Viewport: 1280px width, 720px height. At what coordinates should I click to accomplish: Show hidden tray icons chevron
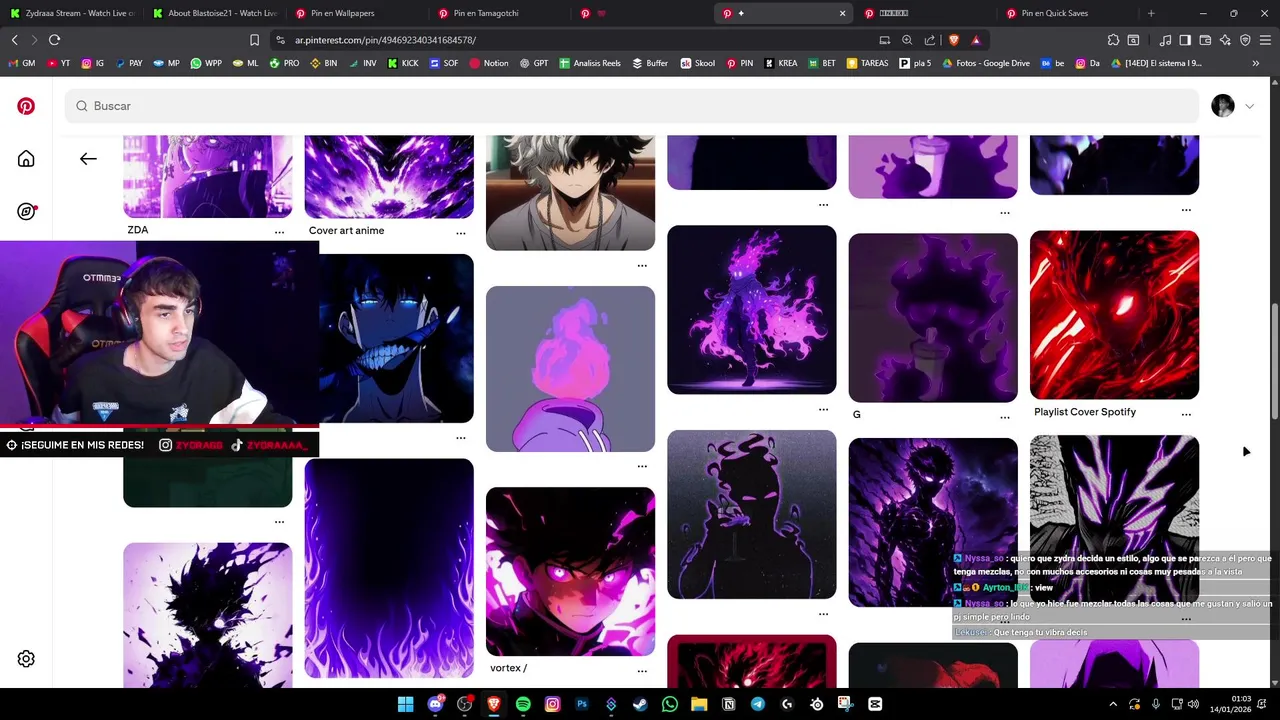1113,704
